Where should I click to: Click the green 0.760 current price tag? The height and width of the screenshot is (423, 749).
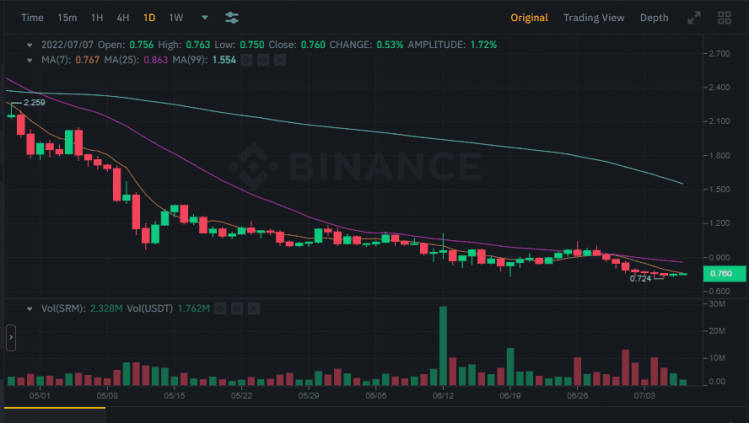(x=721, y=274)
